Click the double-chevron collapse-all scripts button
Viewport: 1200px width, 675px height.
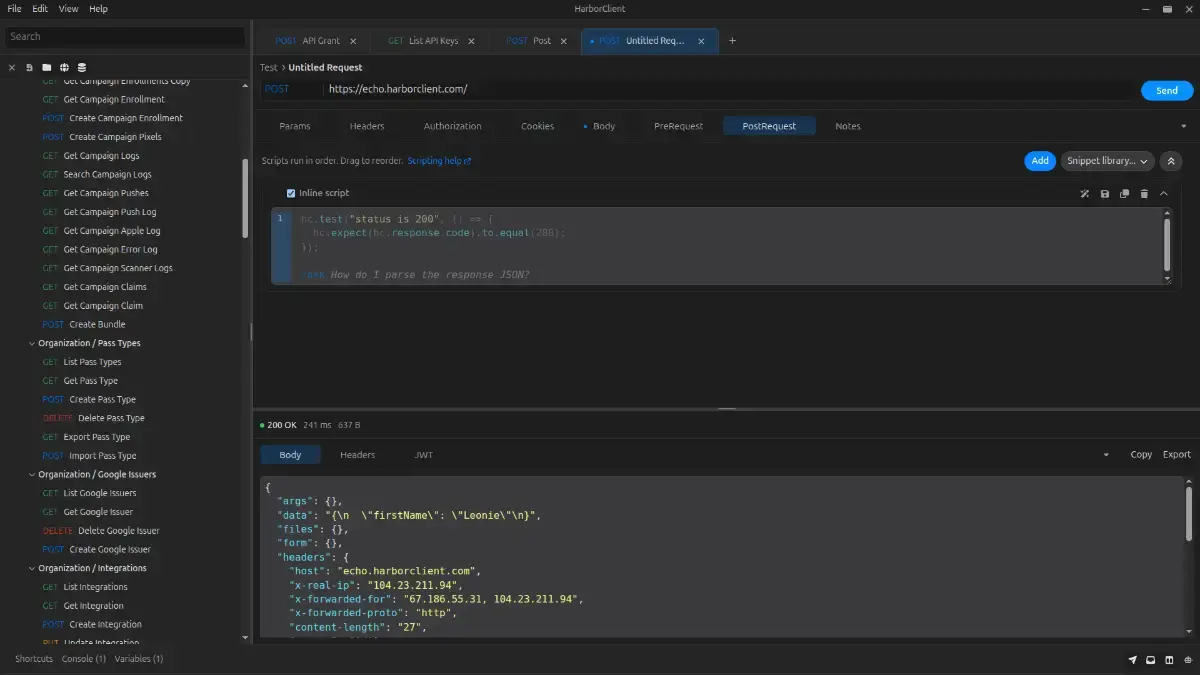(x=1171, y=161)
